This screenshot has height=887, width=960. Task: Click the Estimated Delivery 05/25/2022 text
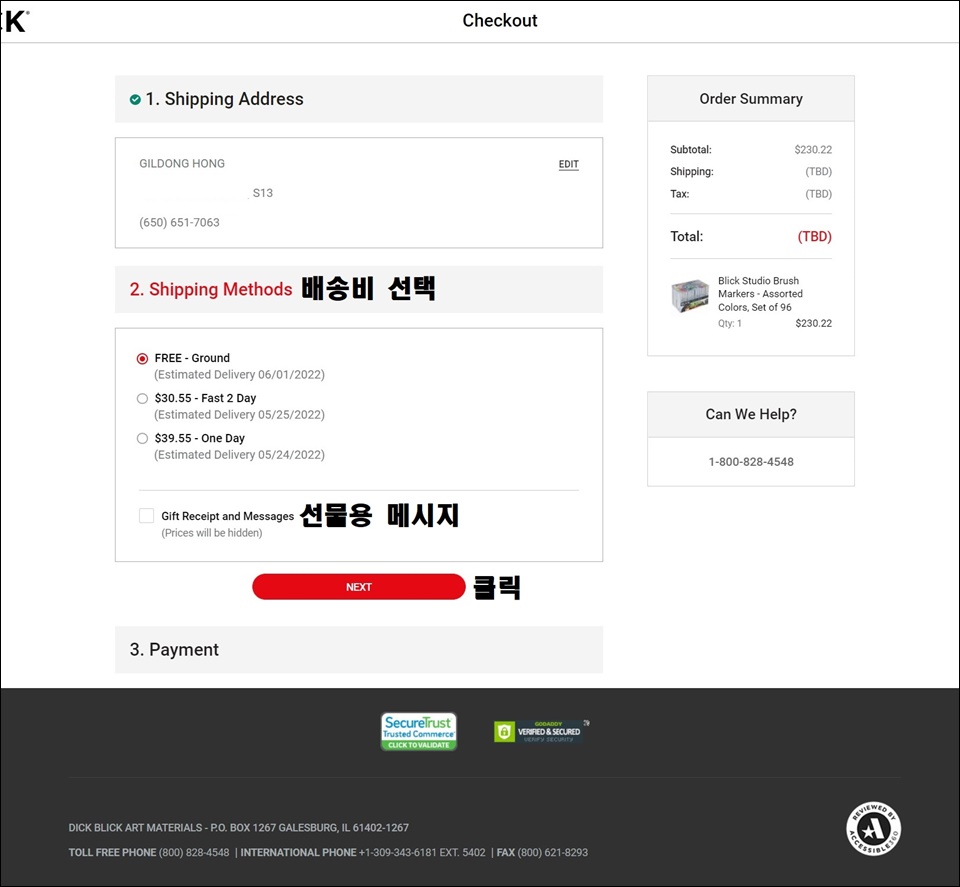tap(239, 414)
